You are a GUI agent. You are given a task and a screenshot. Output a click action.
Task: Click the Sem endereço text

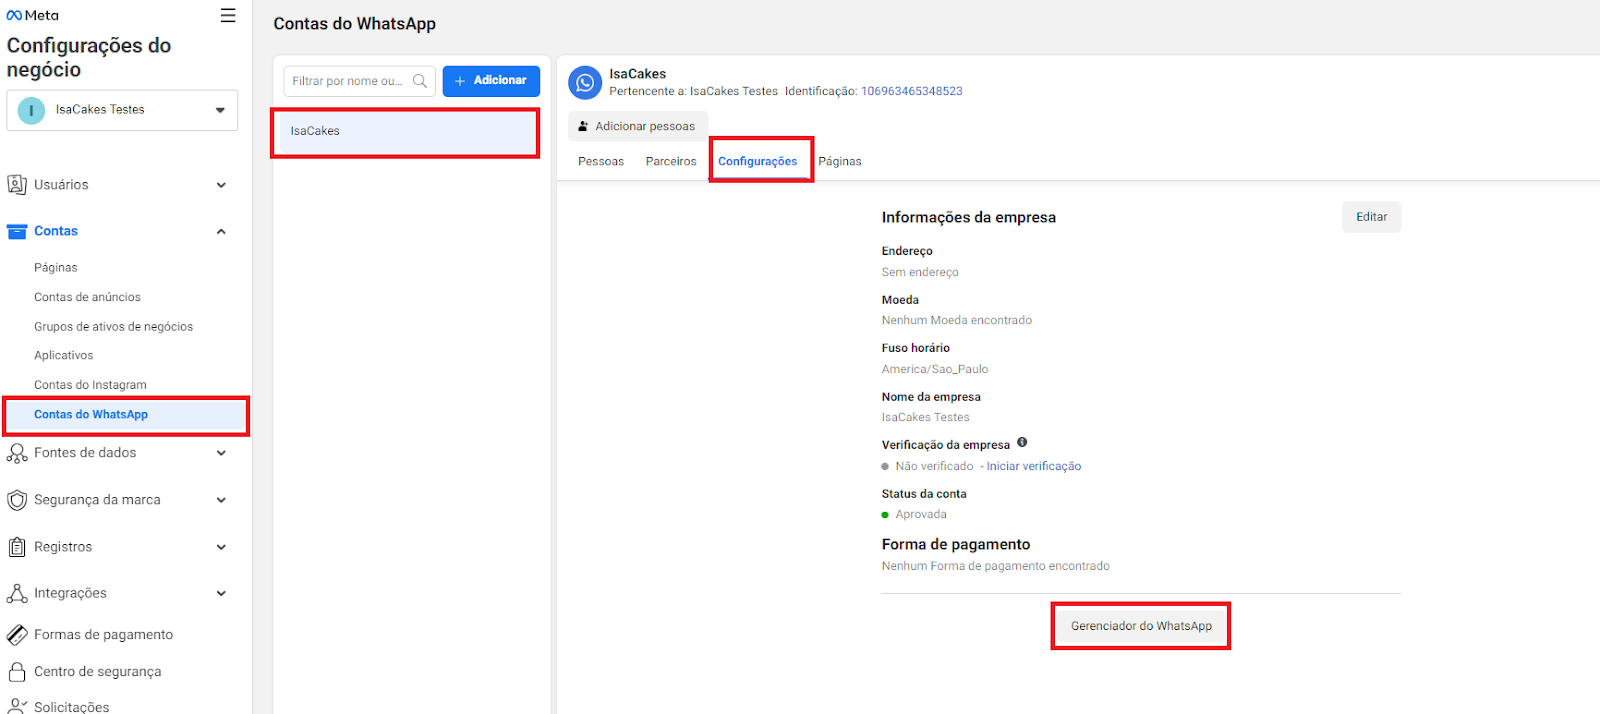click(x=920, y=272)
